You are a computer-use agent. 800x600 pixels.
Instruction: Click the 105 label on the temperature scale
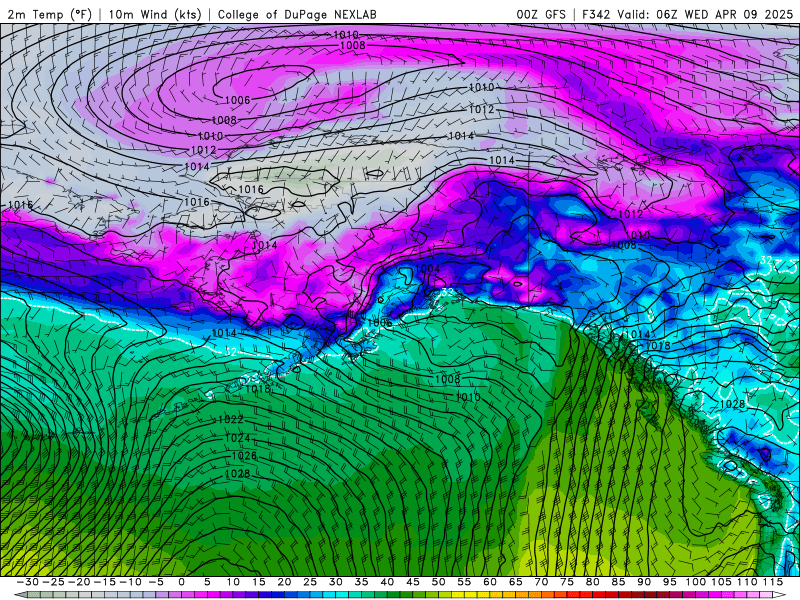point(721,582)
